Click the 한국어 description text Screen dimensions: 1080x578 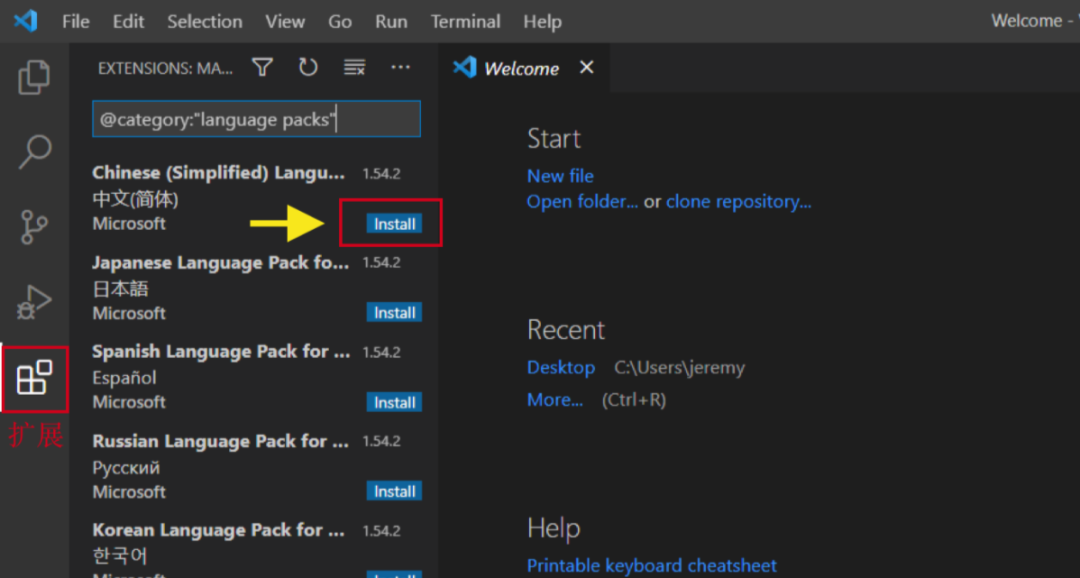(x=120, y=555)
